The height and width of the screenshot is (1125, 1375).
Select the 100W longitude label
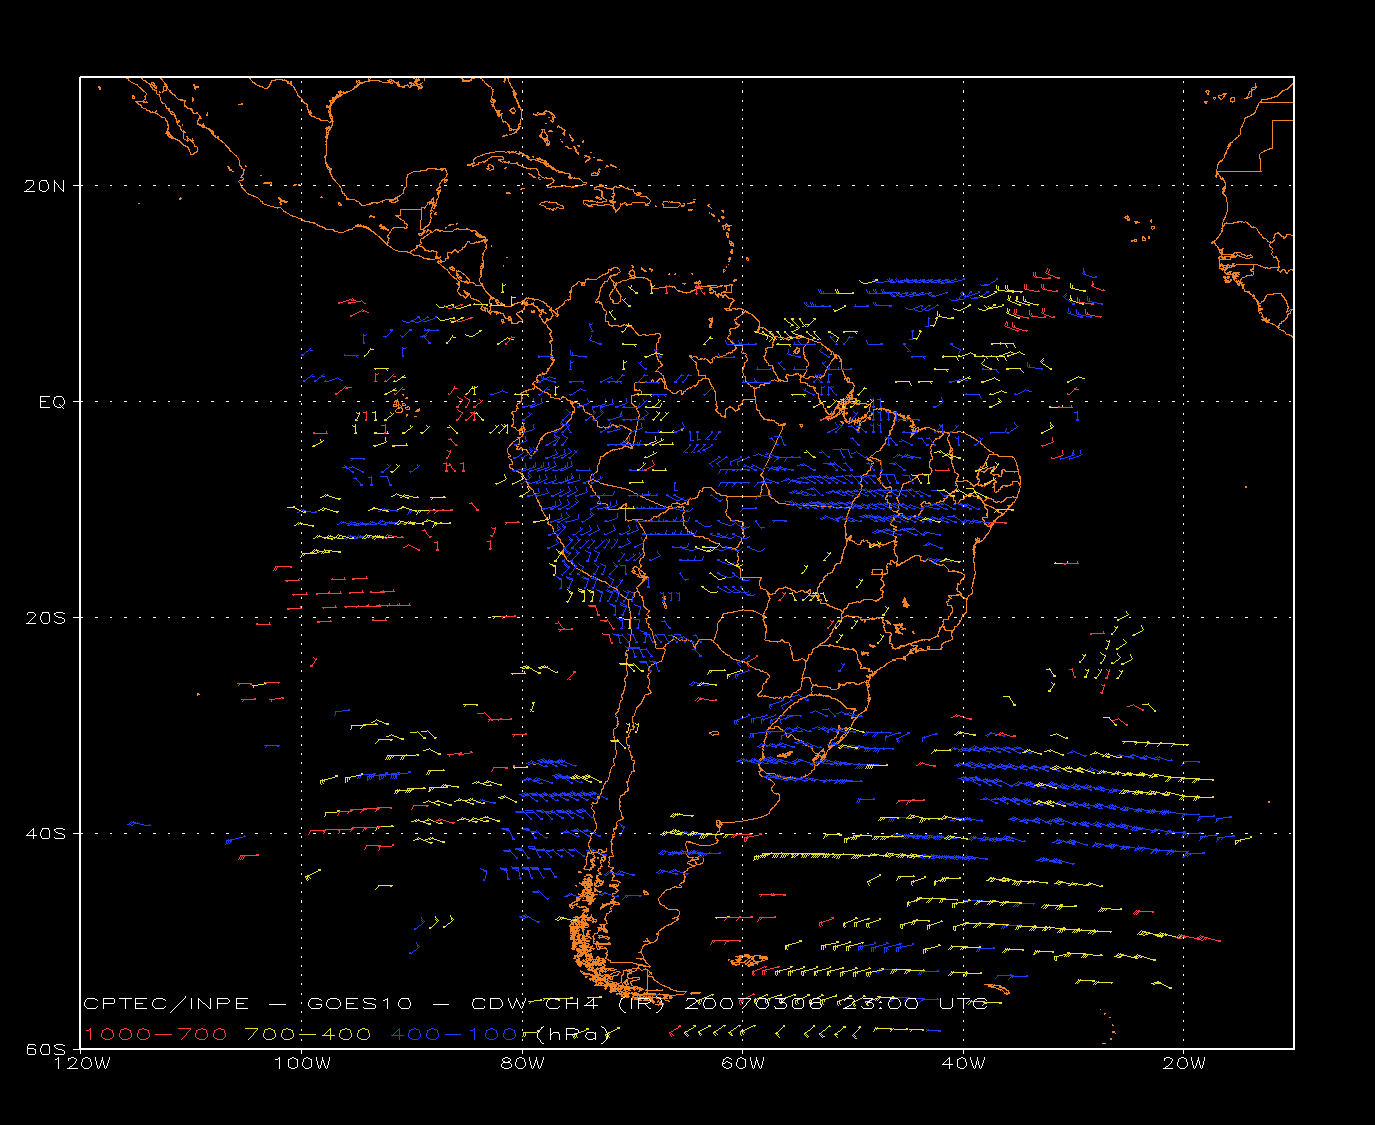point(302,1063)
